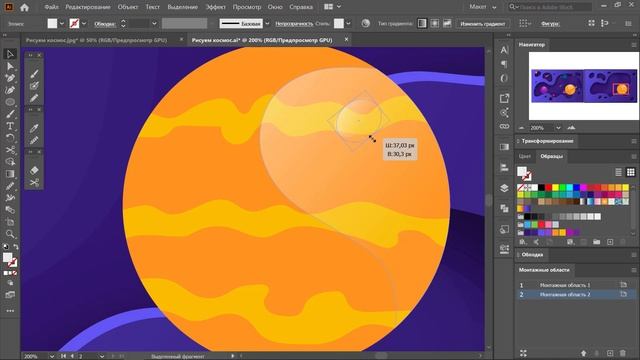Pick the Eraser tool in floating panel
Image resolution: width=640 pixels, height=360 pixels.
click(x=34, y=170)
